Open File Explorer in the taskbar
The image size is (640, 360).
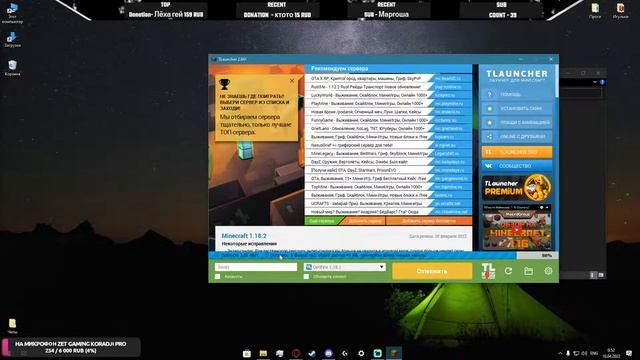(263, 353)
